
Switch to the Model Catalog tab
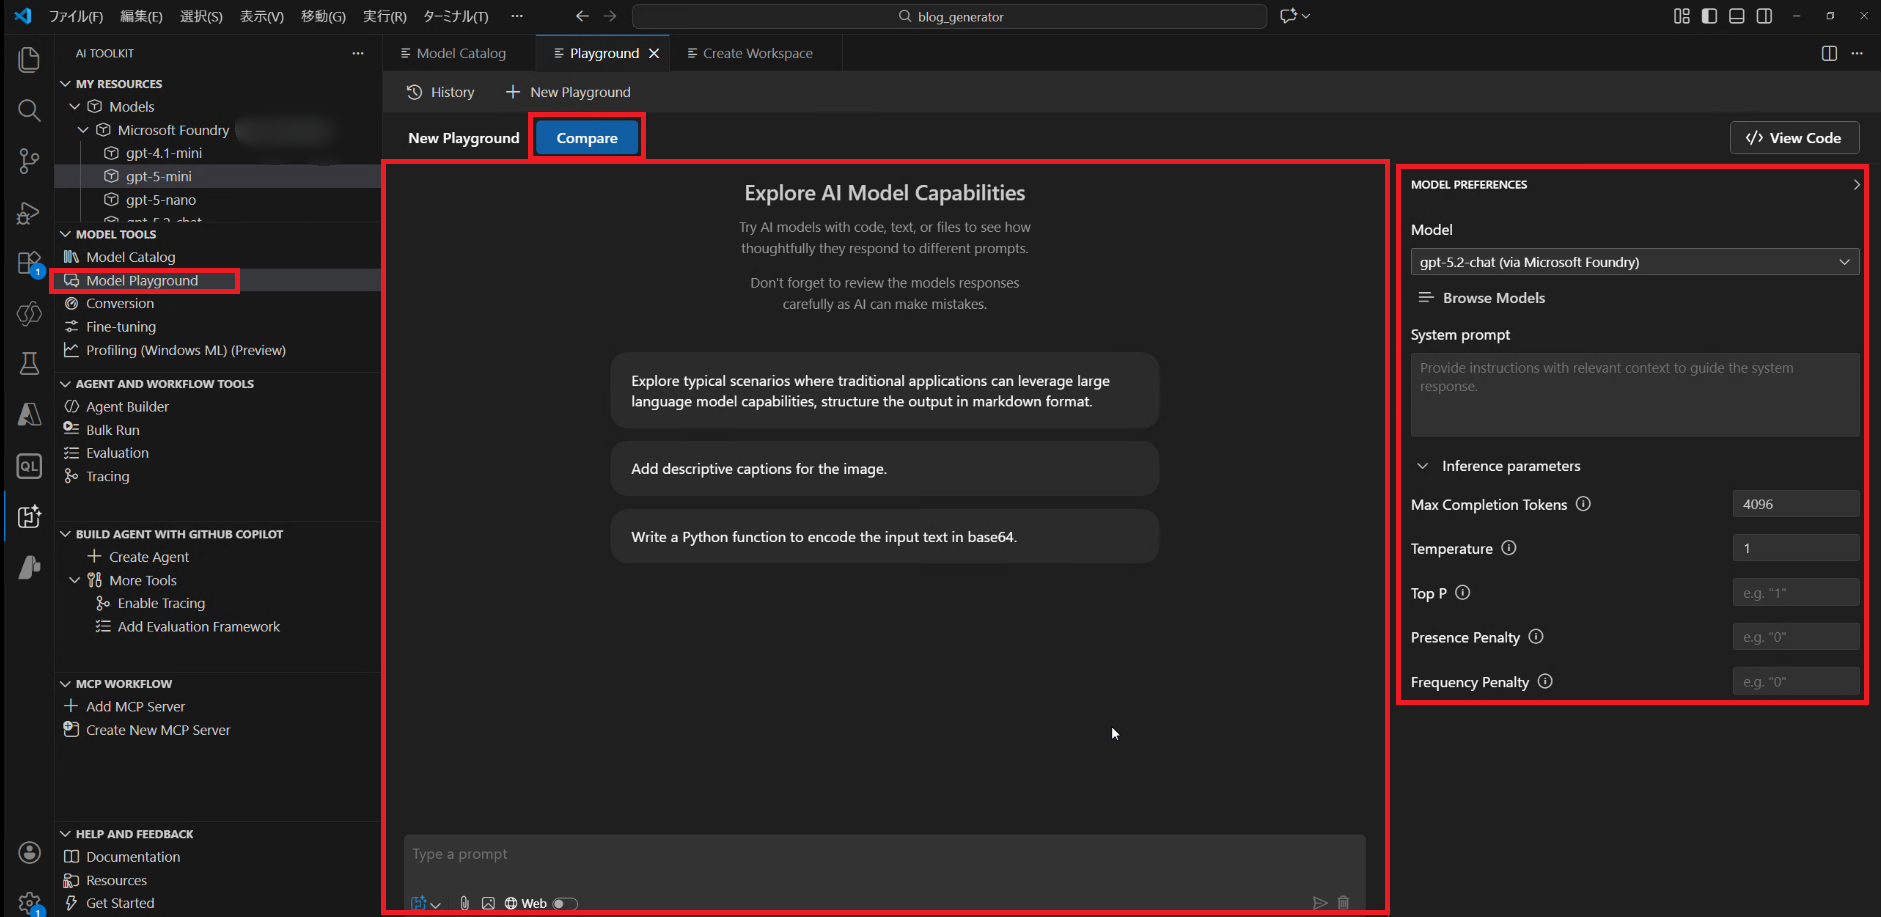454,53
